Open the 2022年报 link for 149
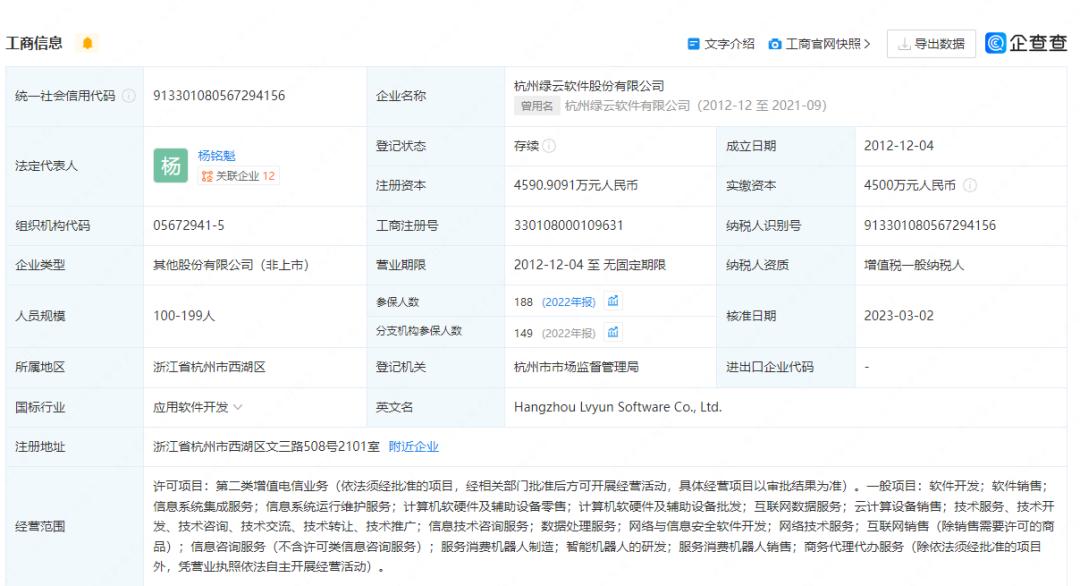Image resolution: width=1080 pixels, height=586 pixels. [x=568, y=333]
